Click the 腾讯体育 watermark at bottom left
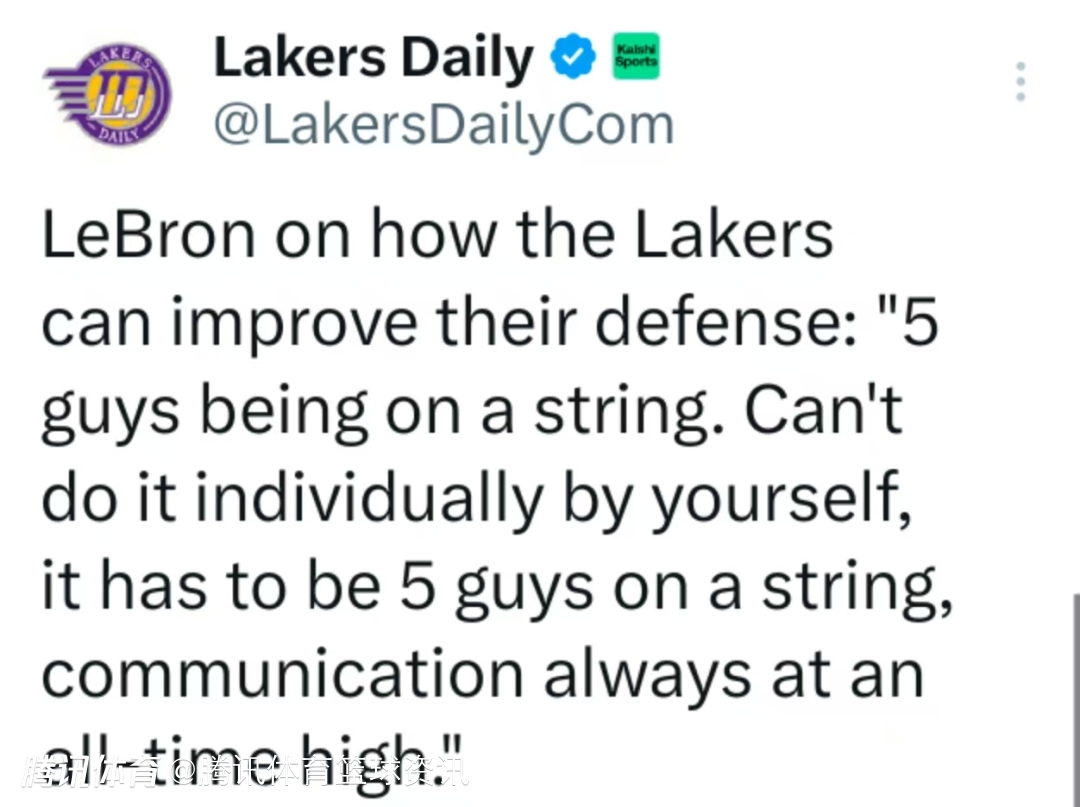1080x807 pixels. pos(96,773)
